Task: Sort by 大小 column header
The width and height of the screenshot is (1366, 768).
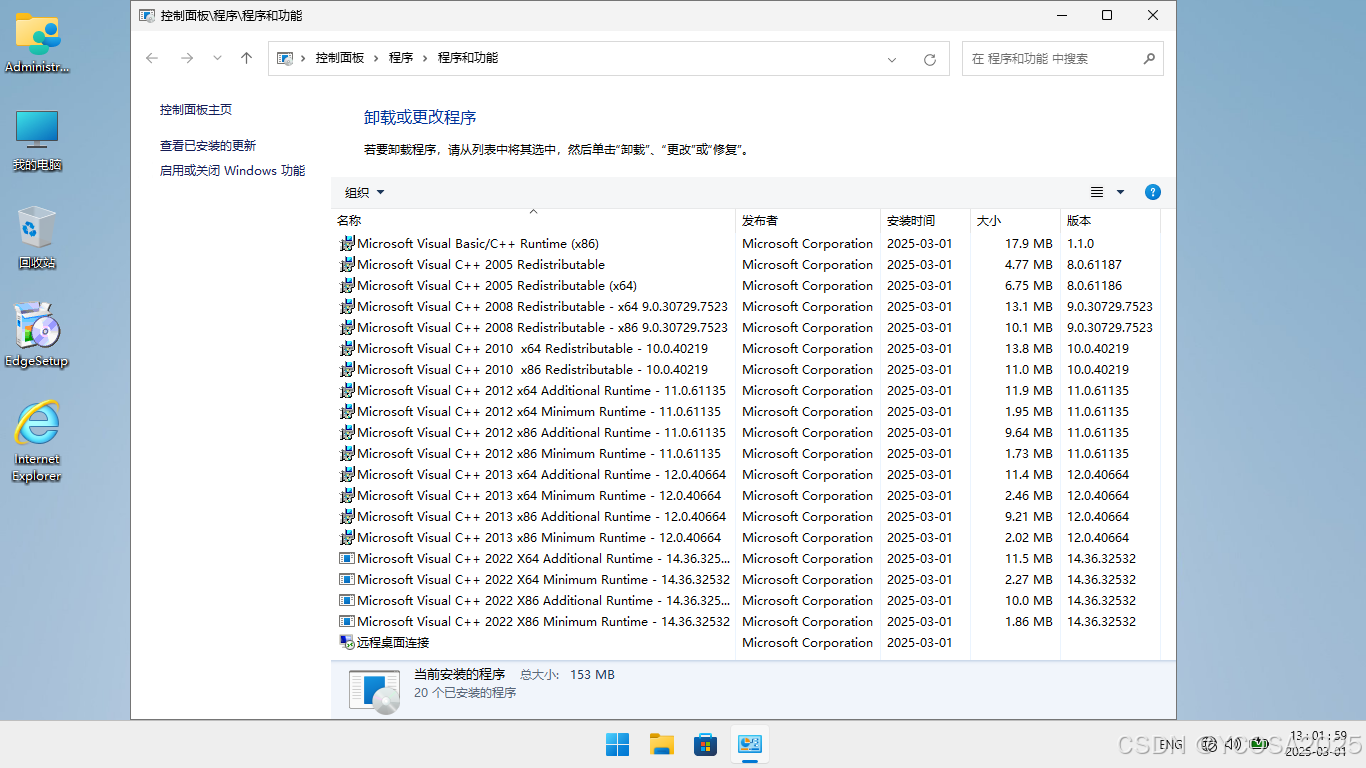Action: 1015,220
